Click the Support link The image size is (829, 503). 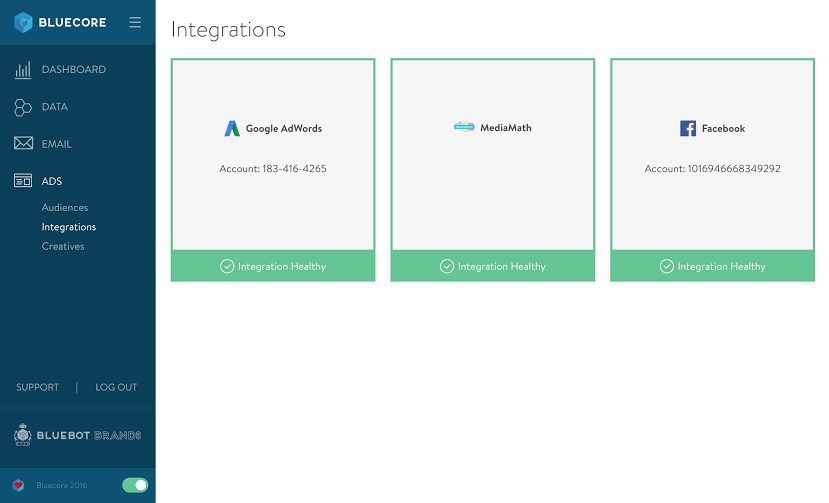pos(38,387)
